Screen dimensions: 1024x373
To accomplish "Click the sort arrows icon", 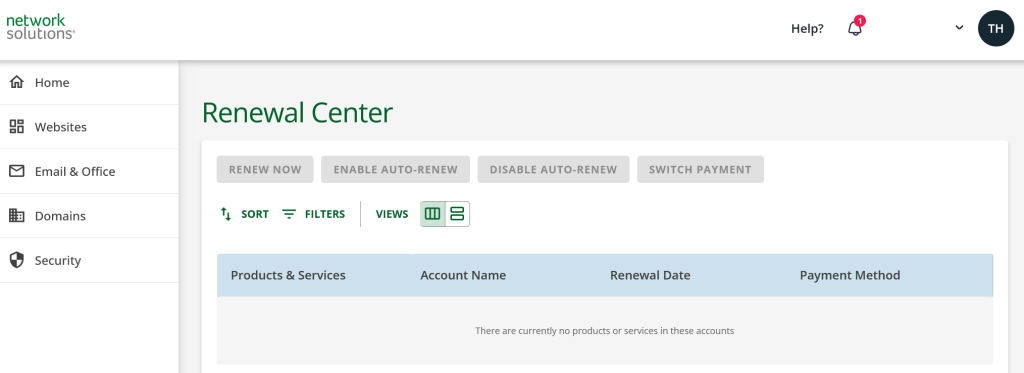I will pyautogui.click(x=226, y=214).
